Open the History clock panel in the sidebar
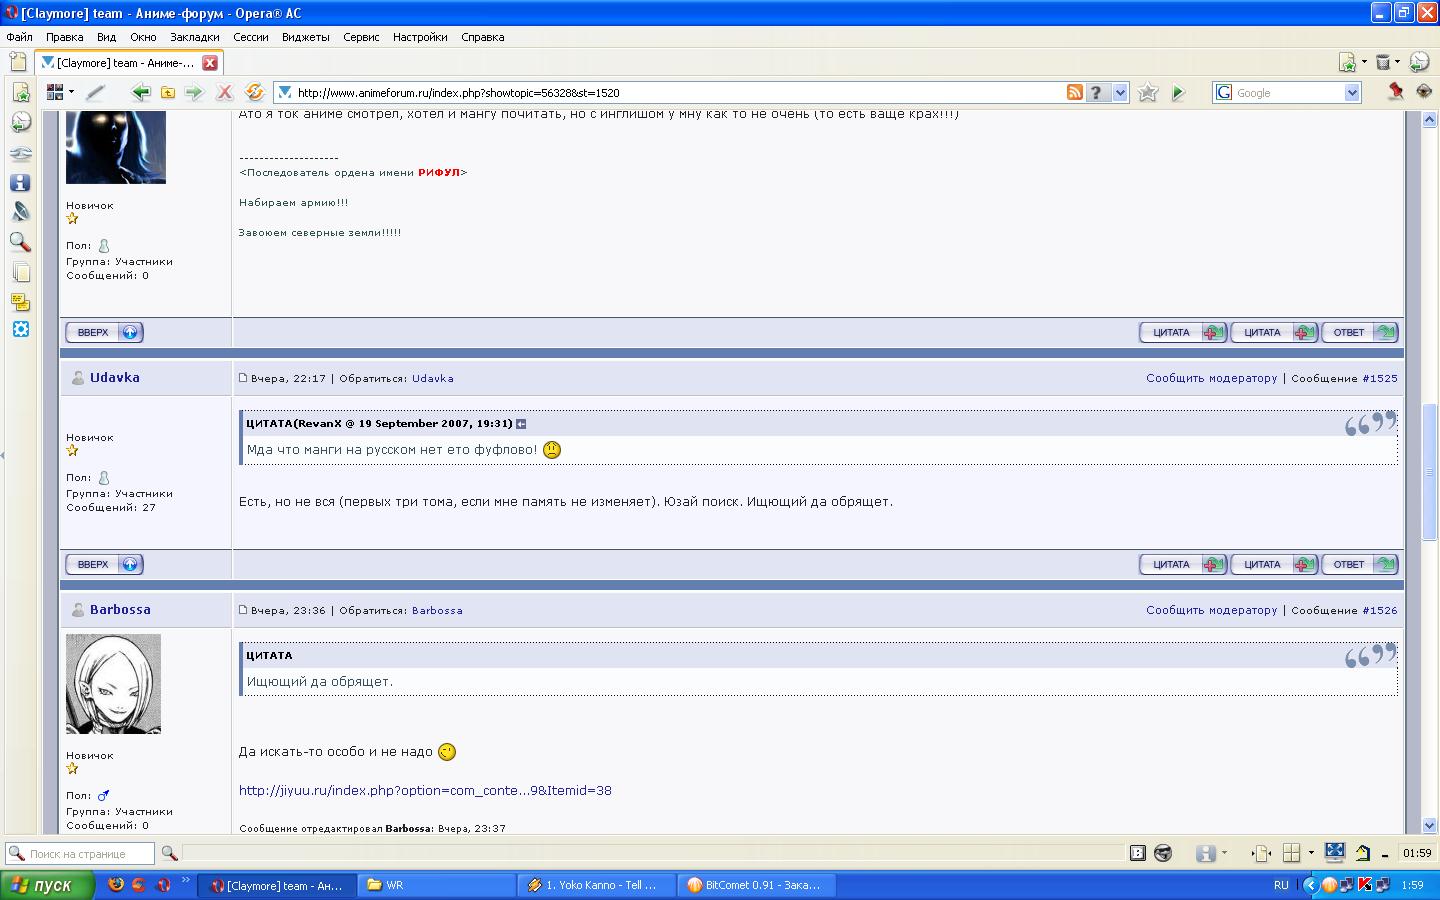This screenshot has width=1440, height=900. pos(20,122)
